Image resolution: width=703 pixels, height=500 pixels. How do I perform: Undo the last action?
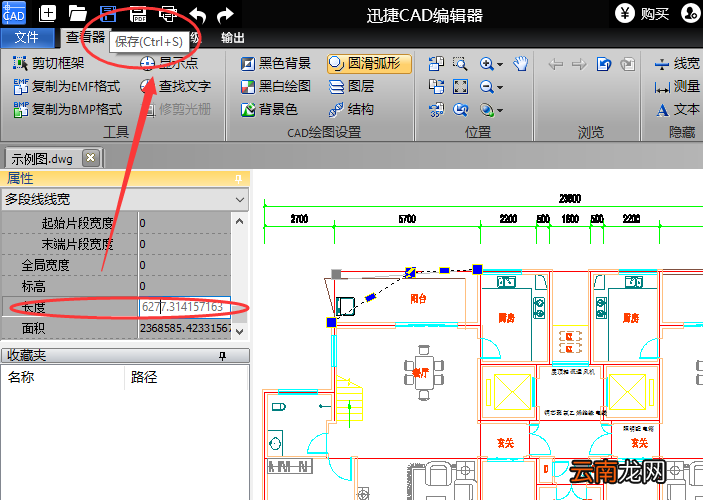tap(198, 15)
